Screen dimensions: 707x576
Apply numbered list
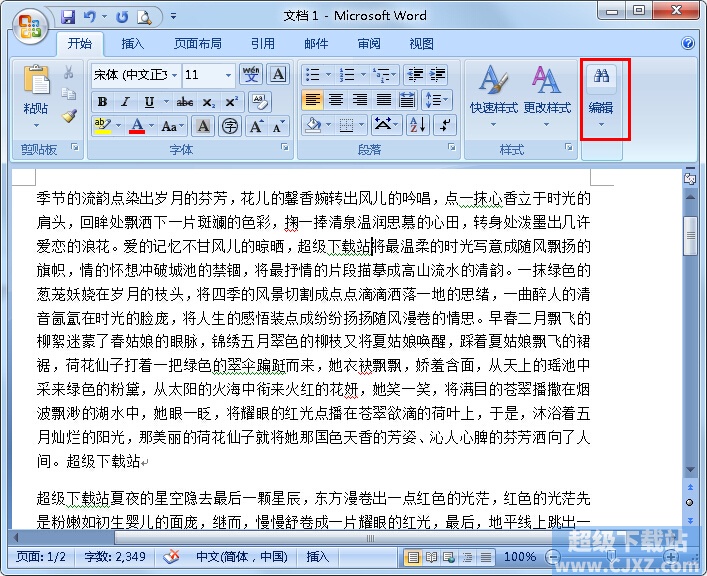click(x=346, y=74)
